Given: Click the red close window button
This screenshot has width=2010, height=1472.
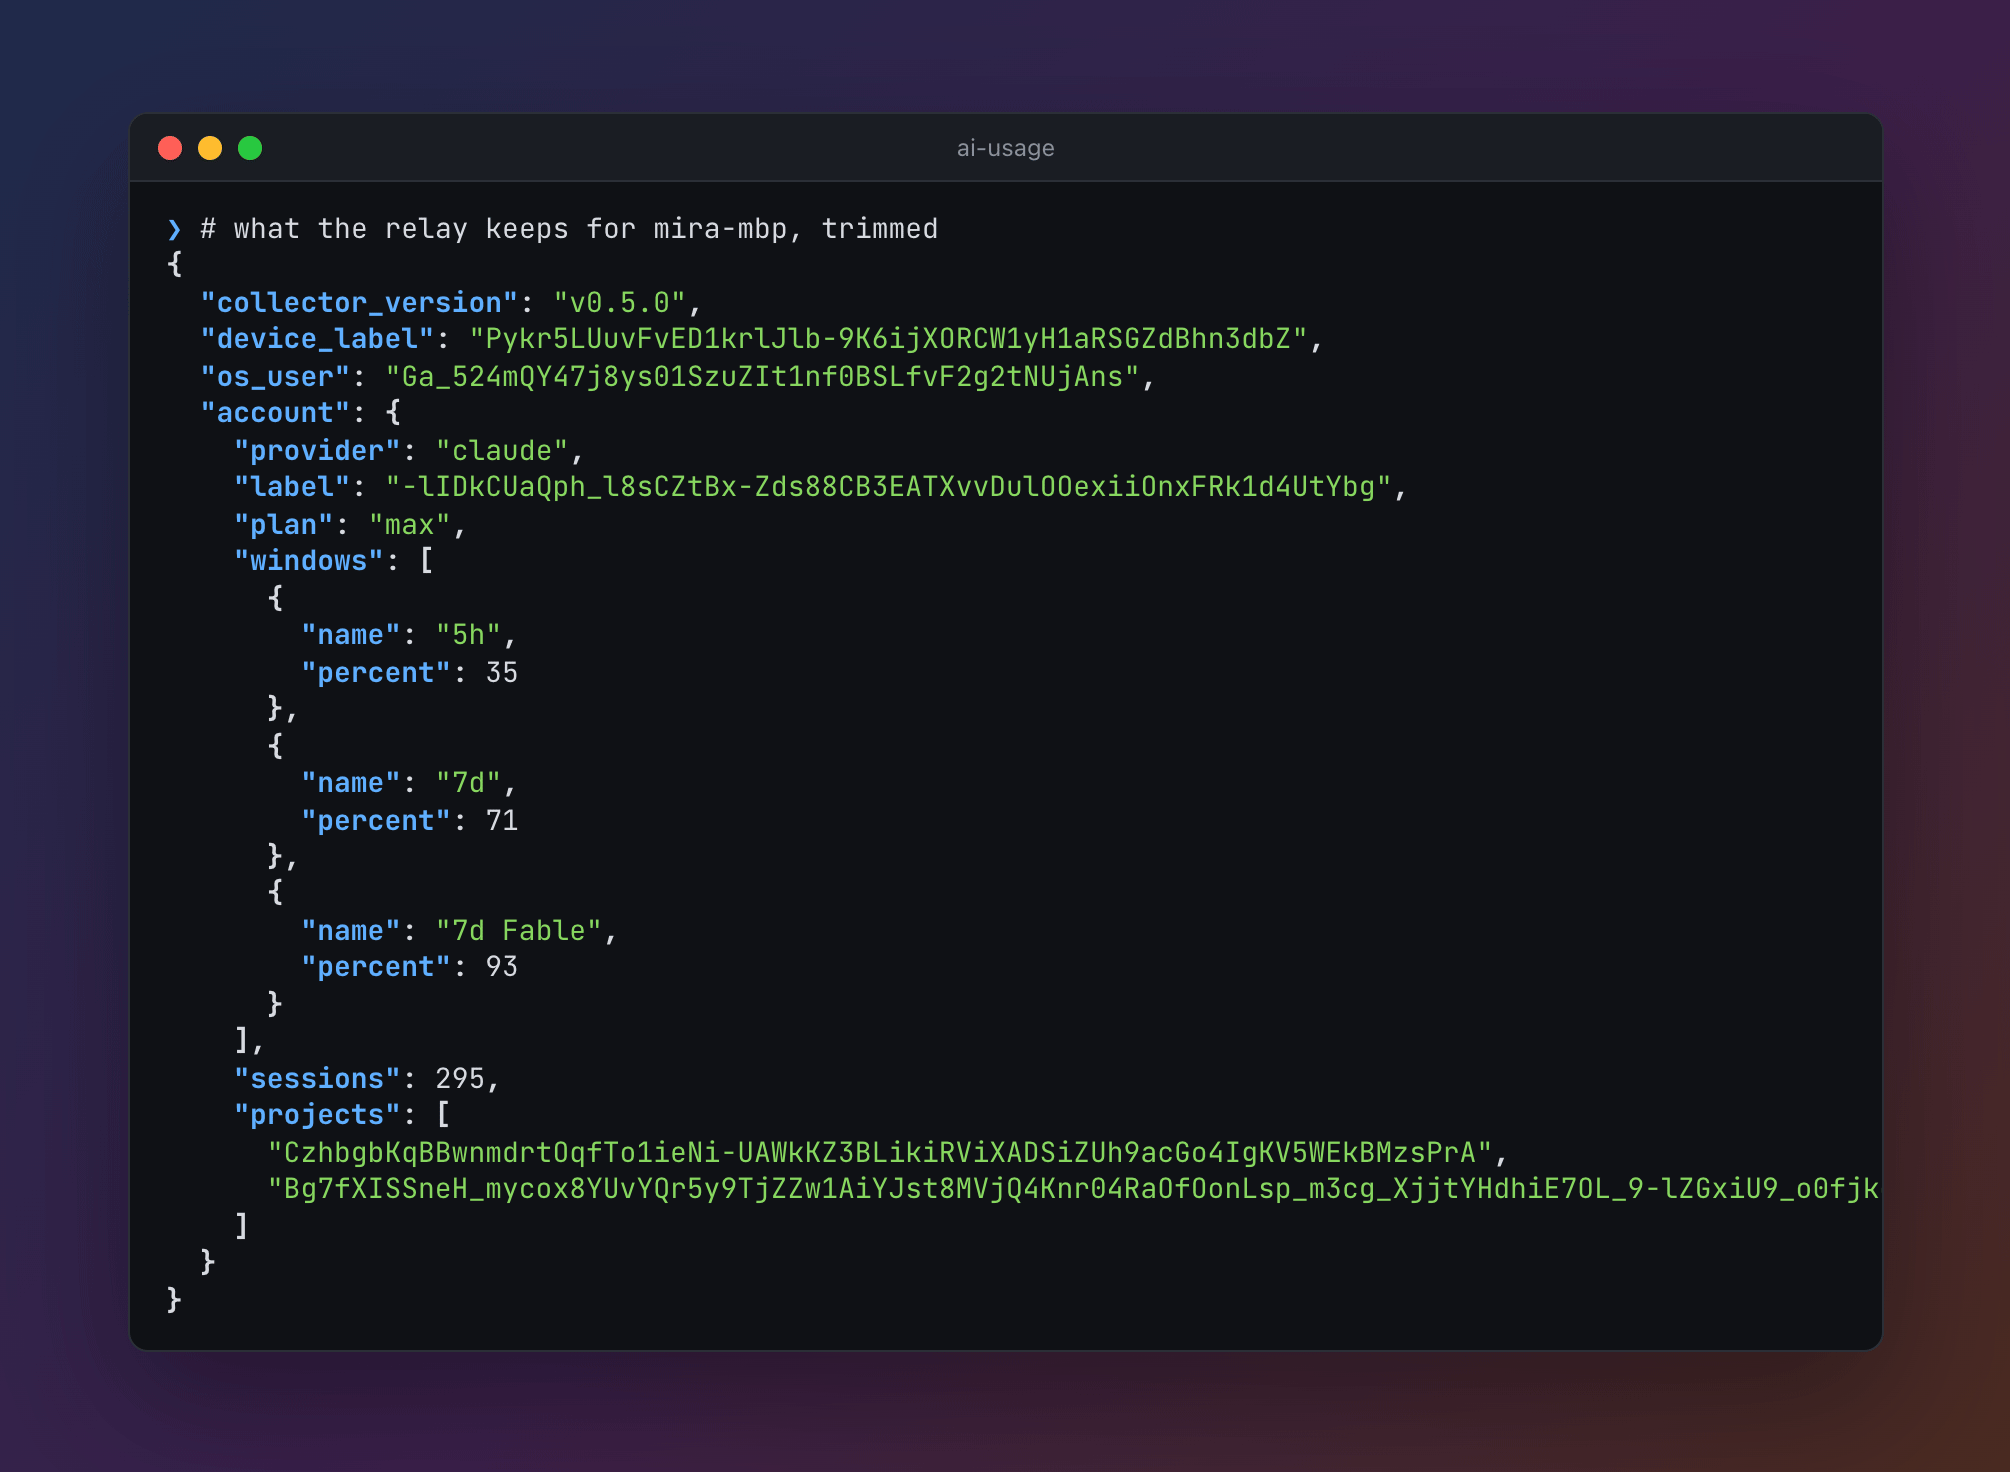Looking at the screenshot, I should point(170,148).
